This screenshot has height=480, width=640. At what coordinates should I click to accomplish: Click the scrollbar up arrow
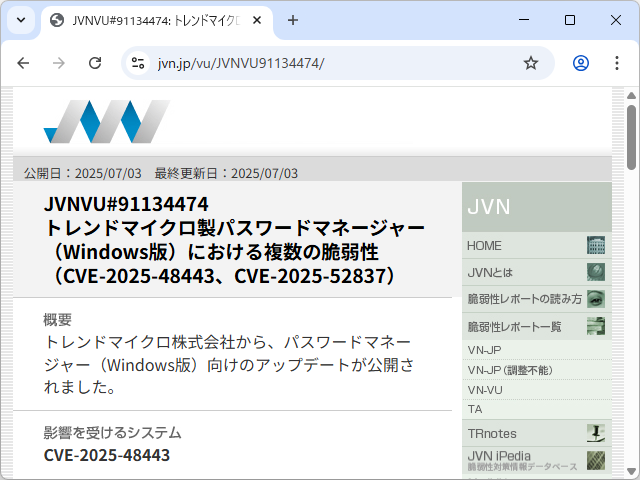coord(631,96)
